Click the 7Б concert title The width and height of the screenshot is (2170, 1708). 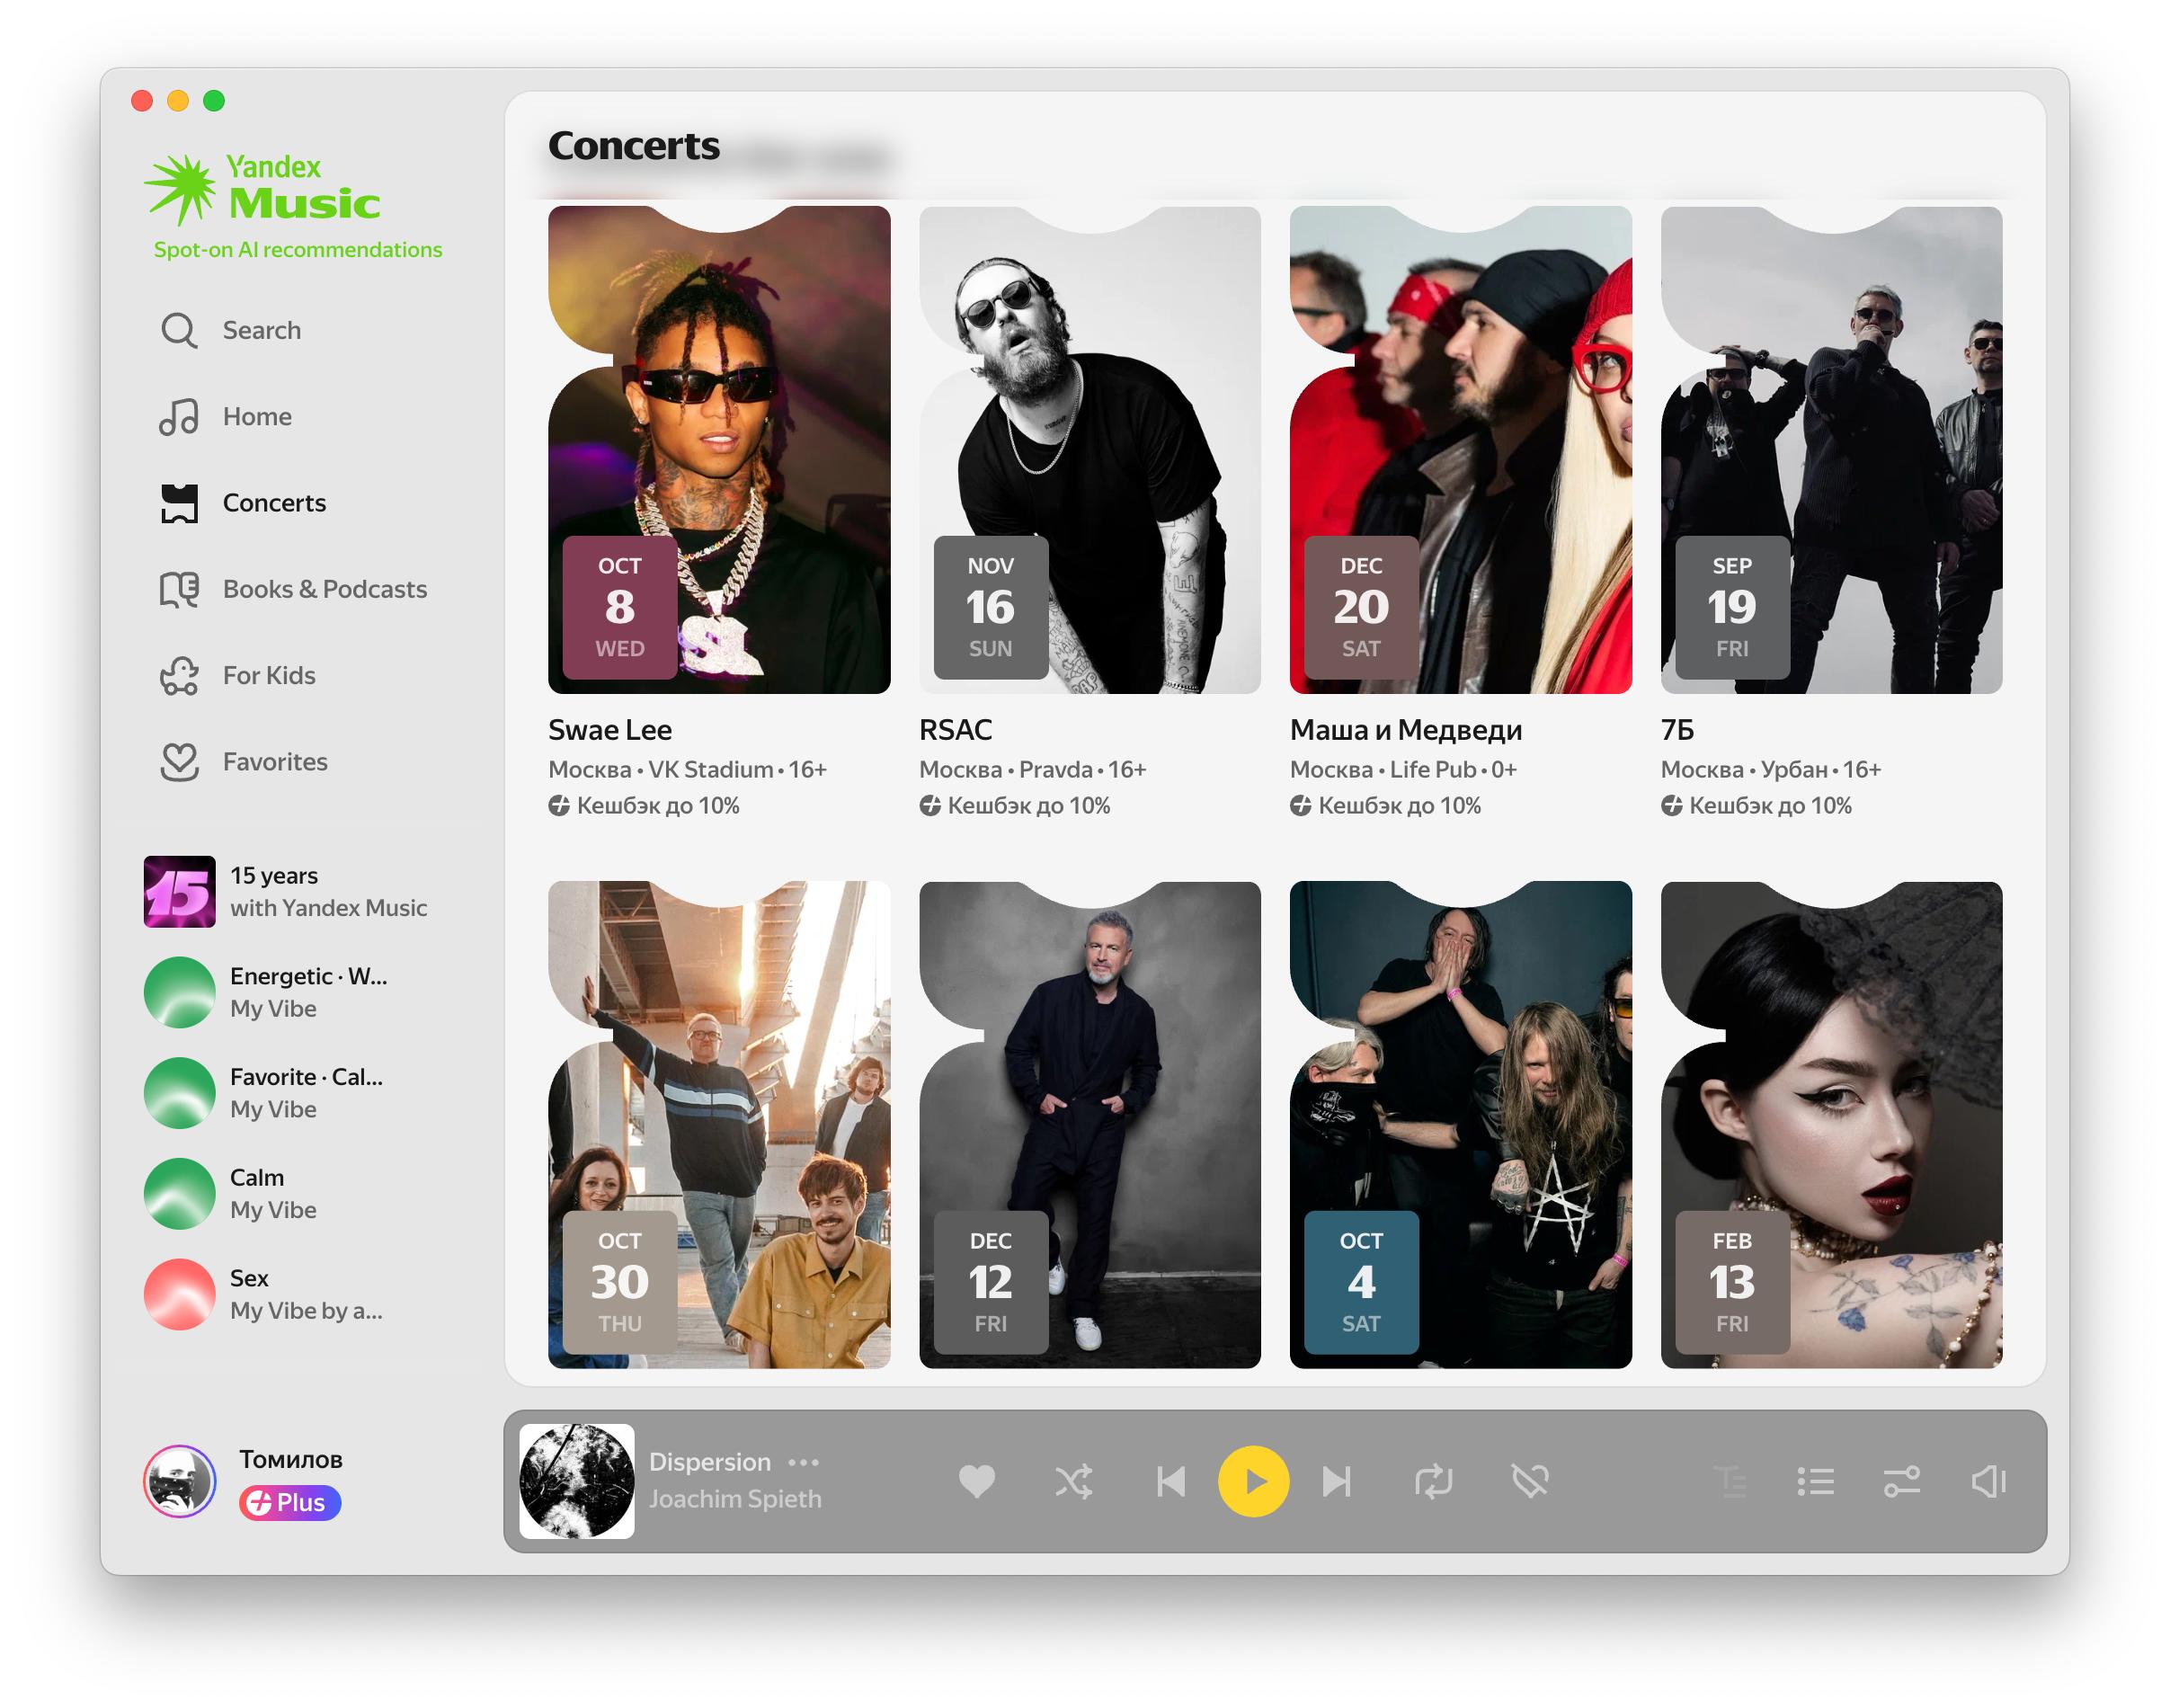point(1677,730)
